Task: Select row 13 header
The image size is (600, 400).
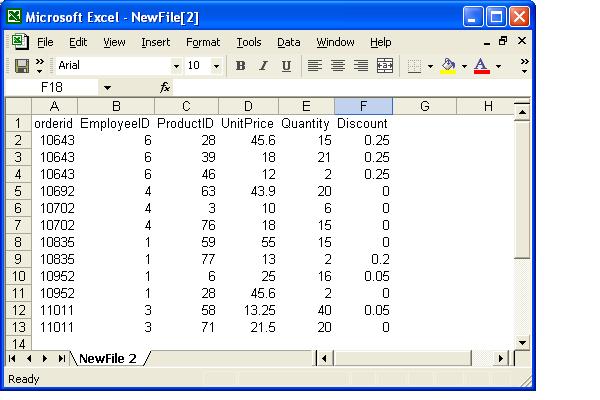Action: (18, 327)
